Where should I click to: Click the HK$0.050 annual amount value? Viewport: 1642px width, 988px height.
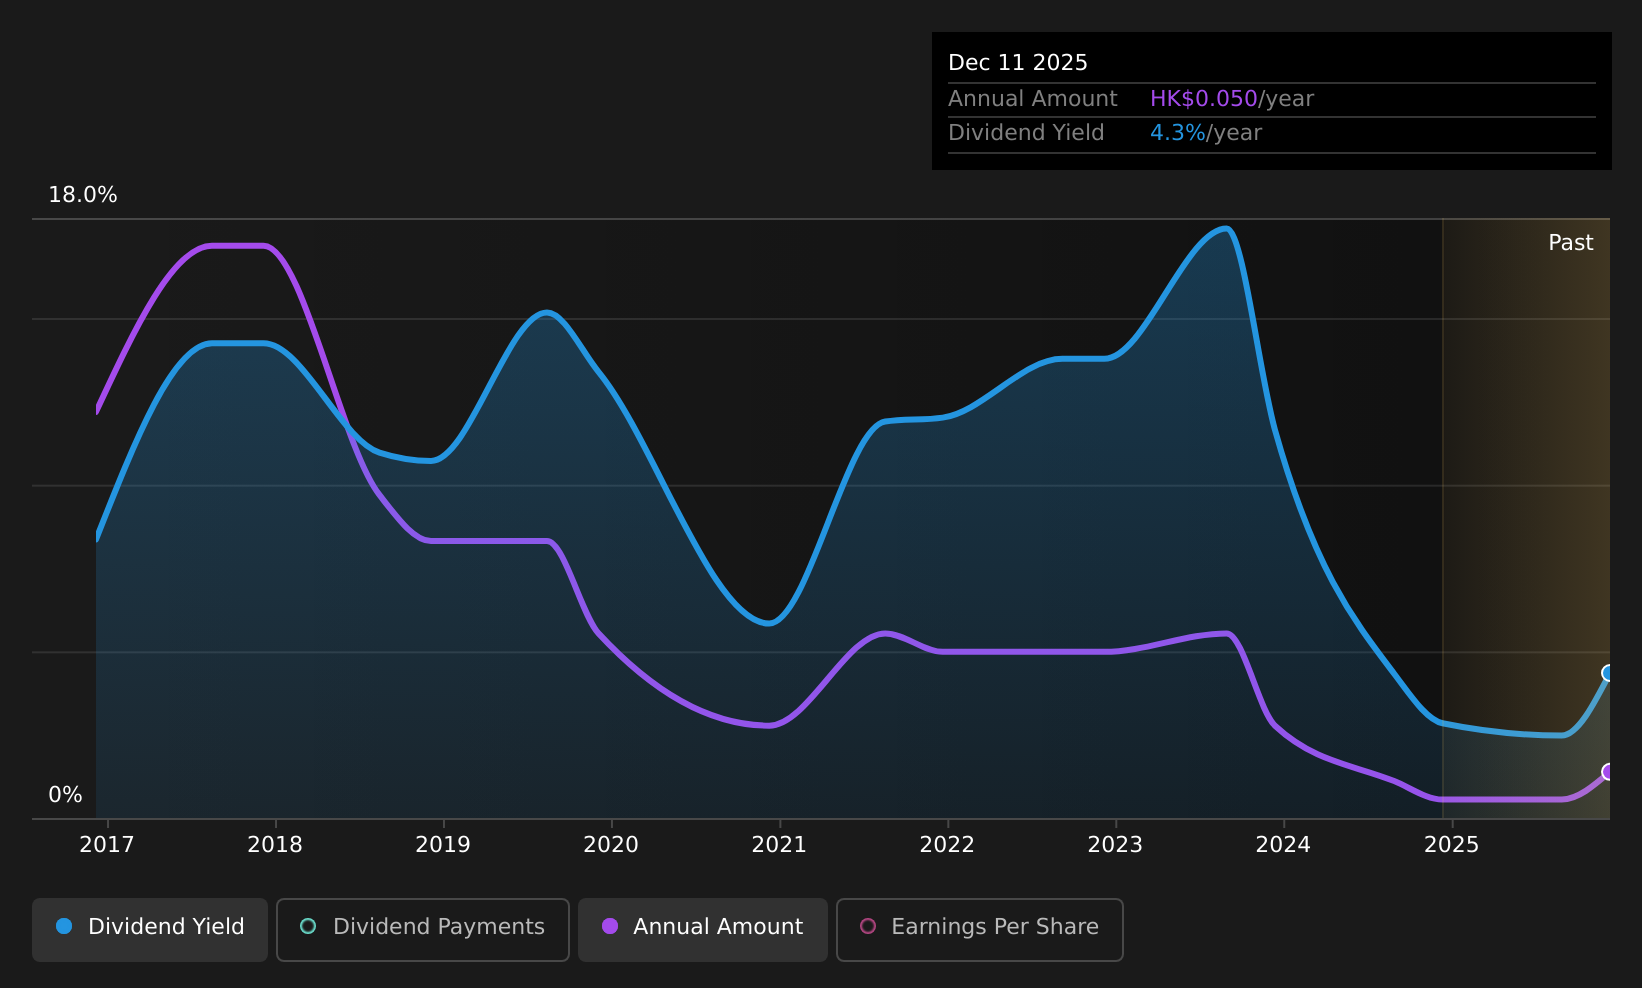[1203, 99]
